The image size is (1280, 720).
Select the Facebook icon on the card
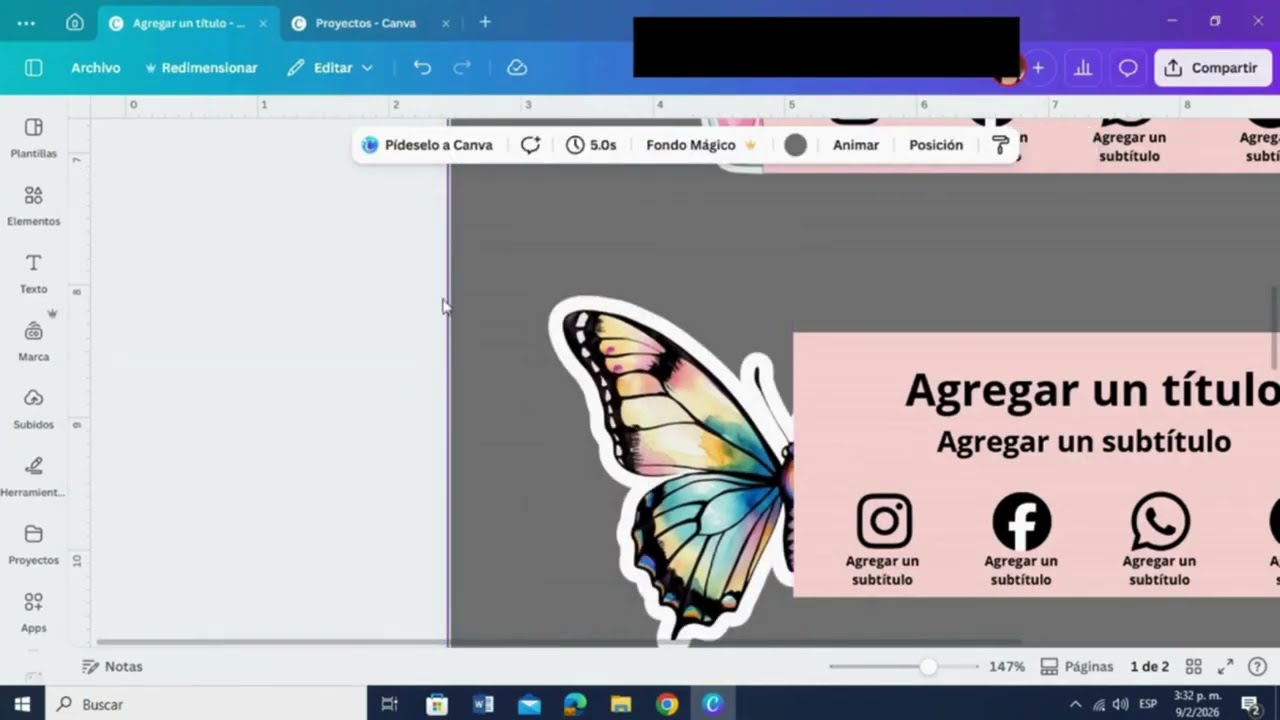(x=1021, y=521)
